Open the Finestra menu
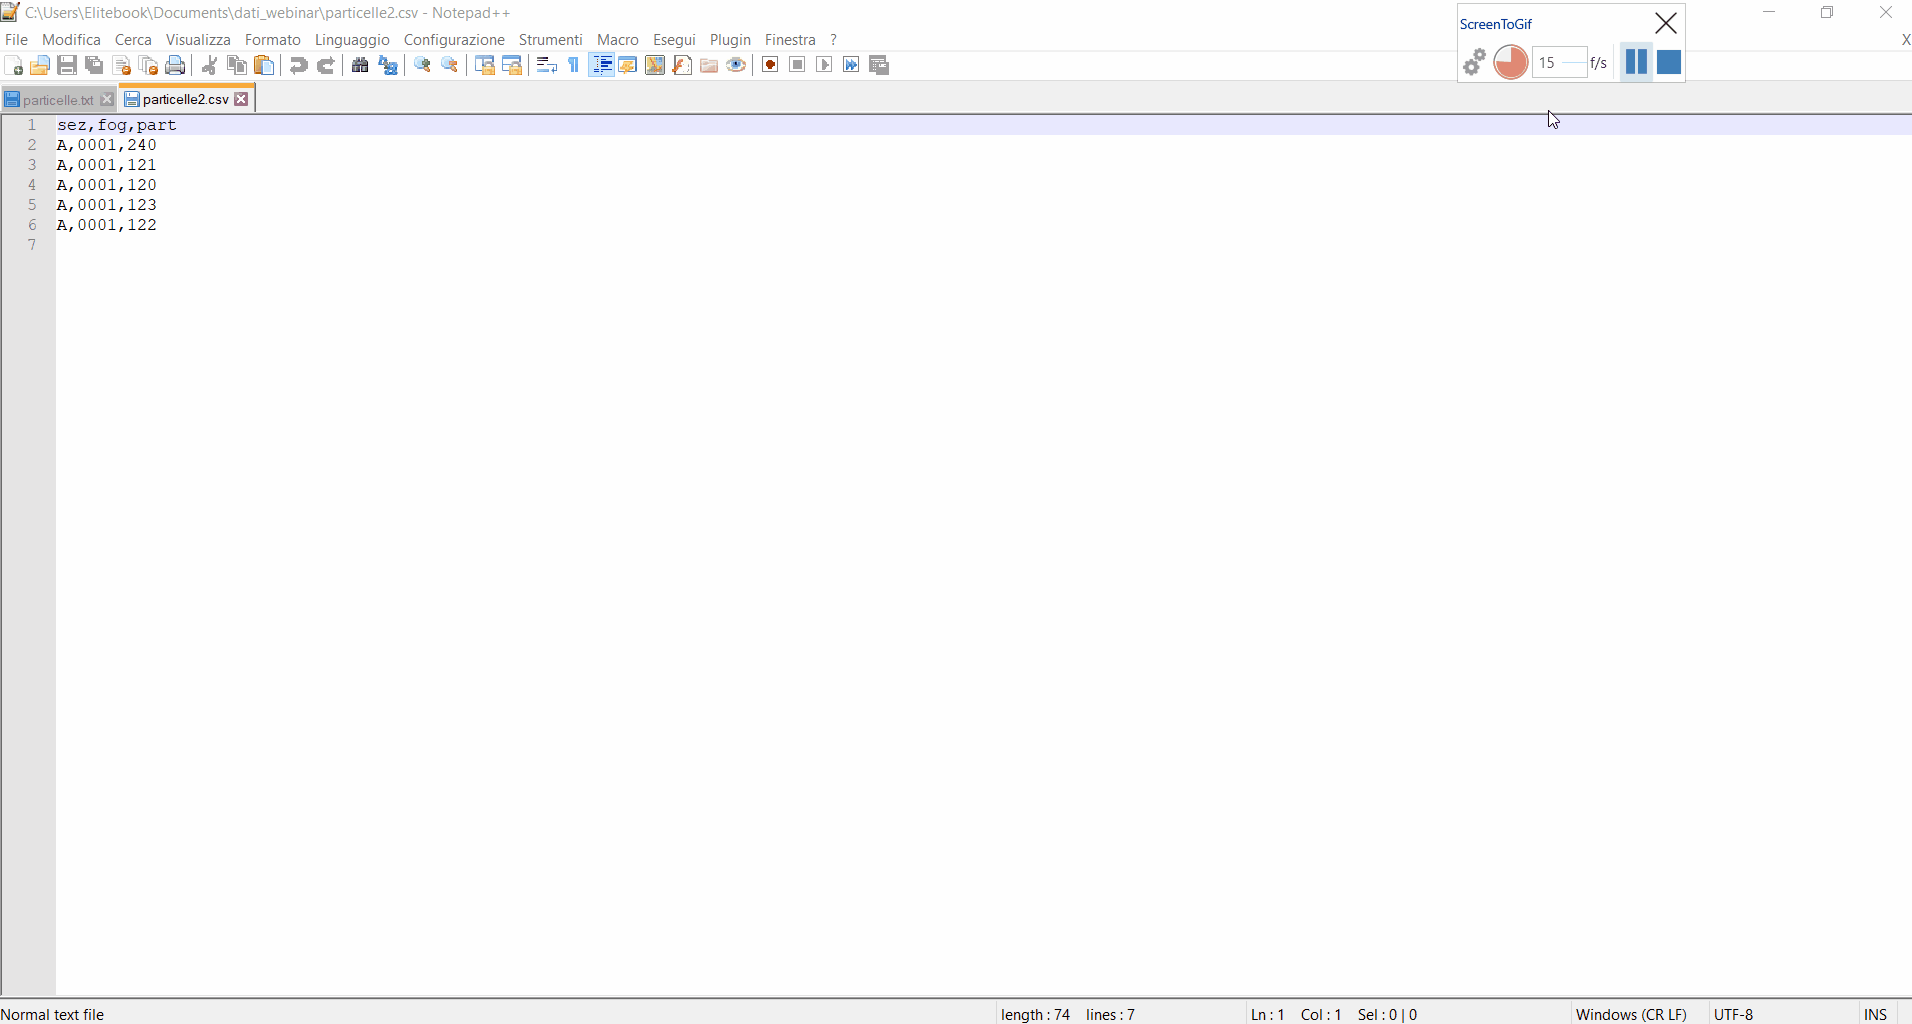1912x1024 pixels. pos(790,40)
